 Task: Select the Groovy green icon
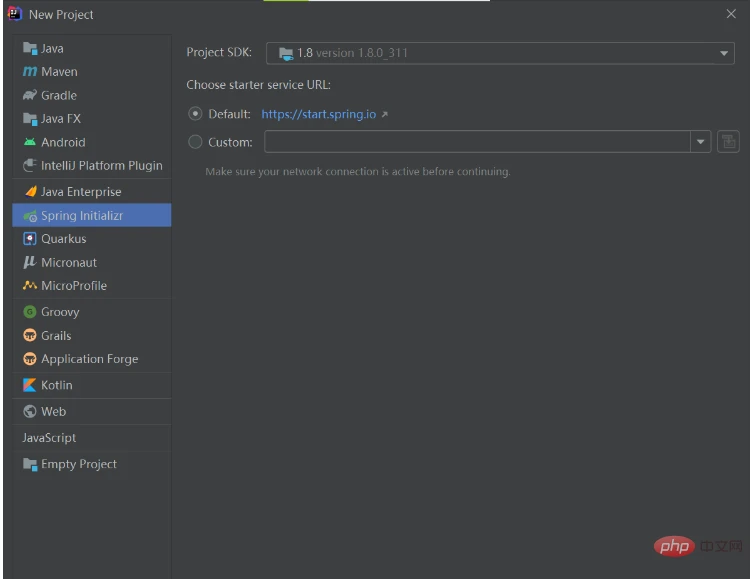(x=30, y=312)
